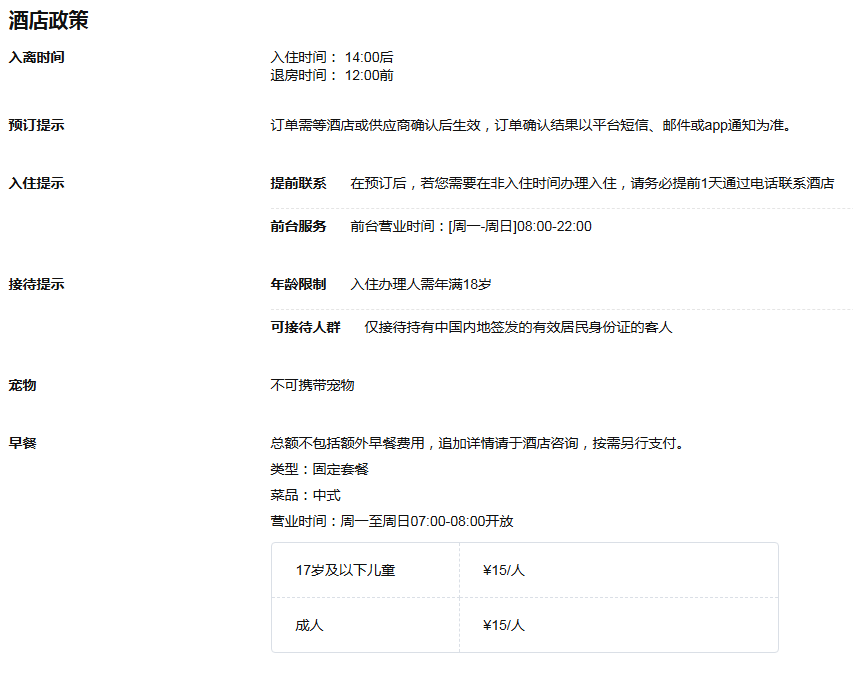This screenshot has height=677, width=853.
Task: Select the 接待提示 label
Action: coord(36,284)
